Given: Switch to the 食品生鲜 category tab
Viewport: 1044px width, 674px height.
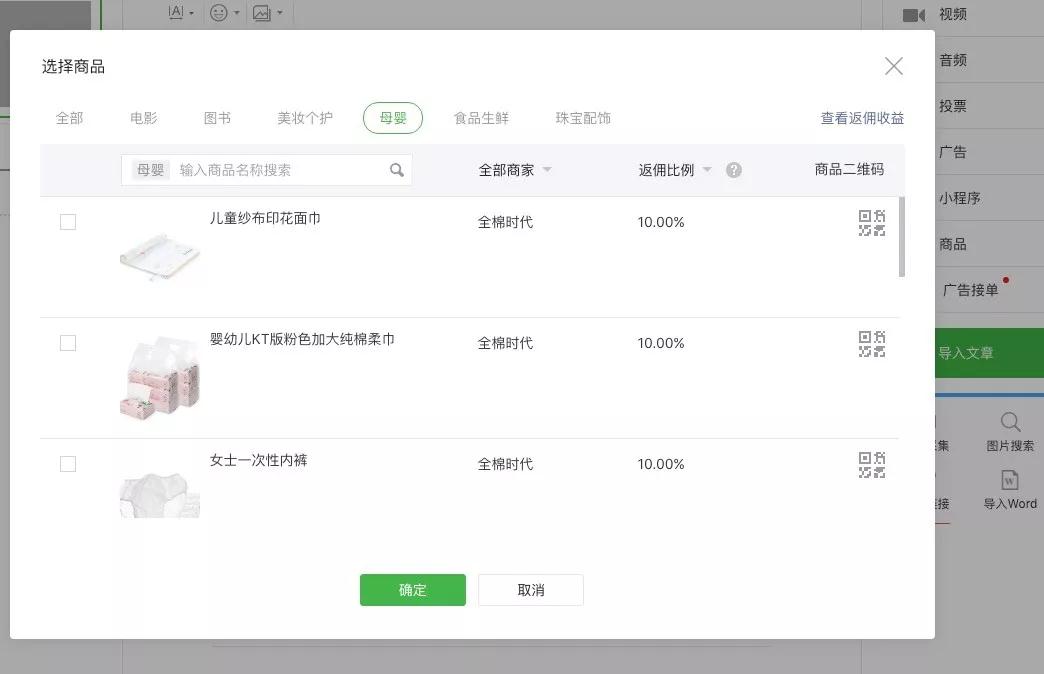Looking at the screenshot, I should [481, 118].
